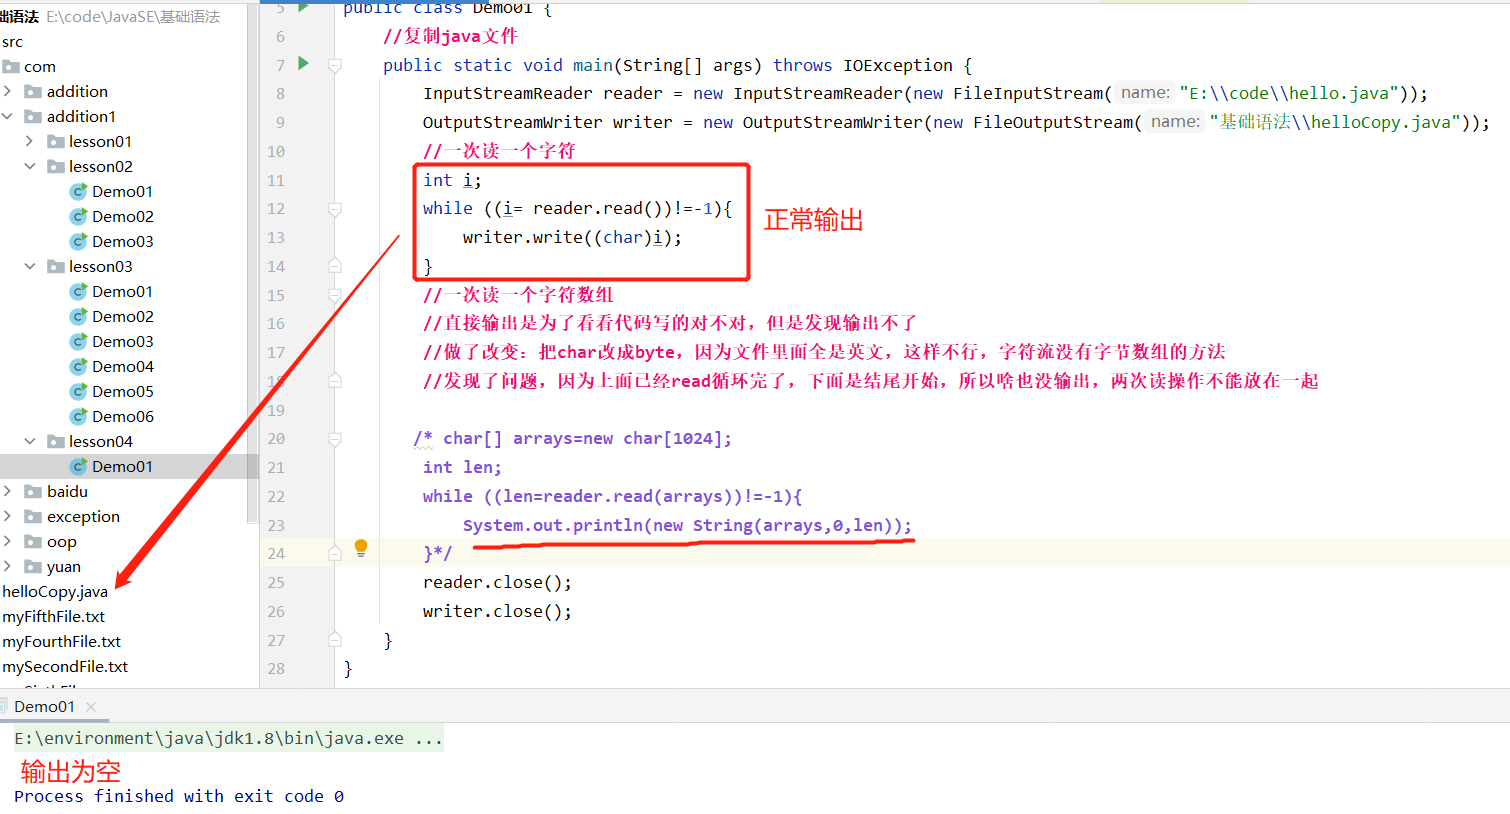Click the writer.close() line
Image resolution: width=1510 pixels, height=814 pixels.
click(497, 611)
